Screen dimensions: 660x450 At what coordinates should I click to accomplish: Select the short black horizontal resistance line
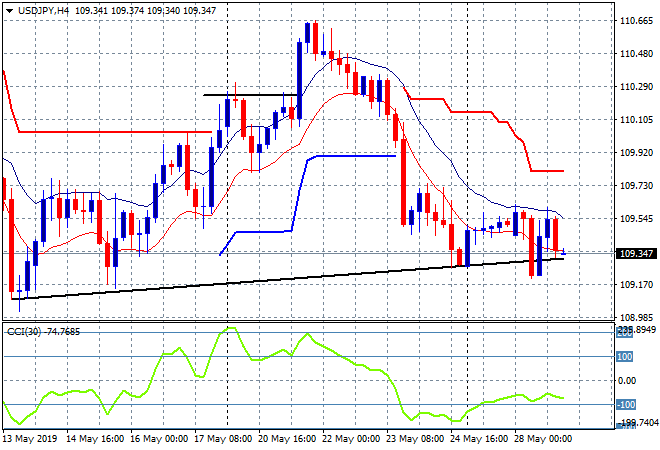point(250,95)
